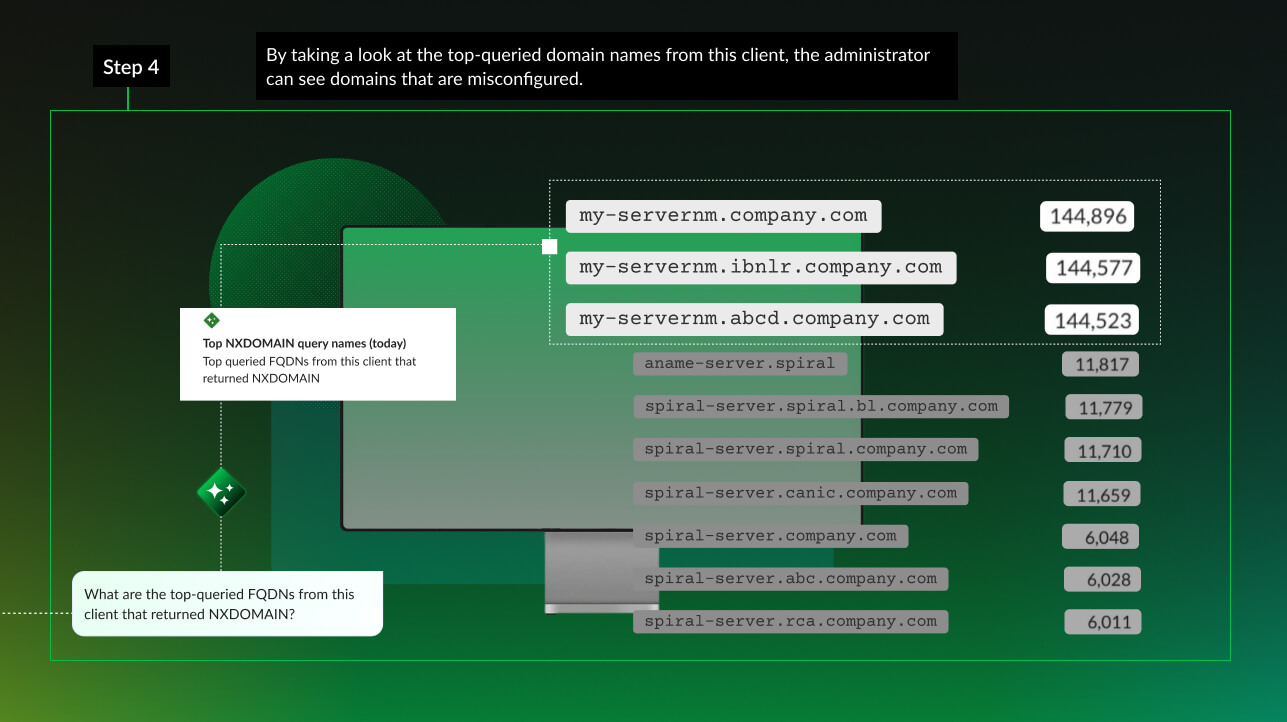Click the administrator misconfigured domains caption
Image resolution: width=1287 pixels, height=722 pixels.
click(606, 66)
